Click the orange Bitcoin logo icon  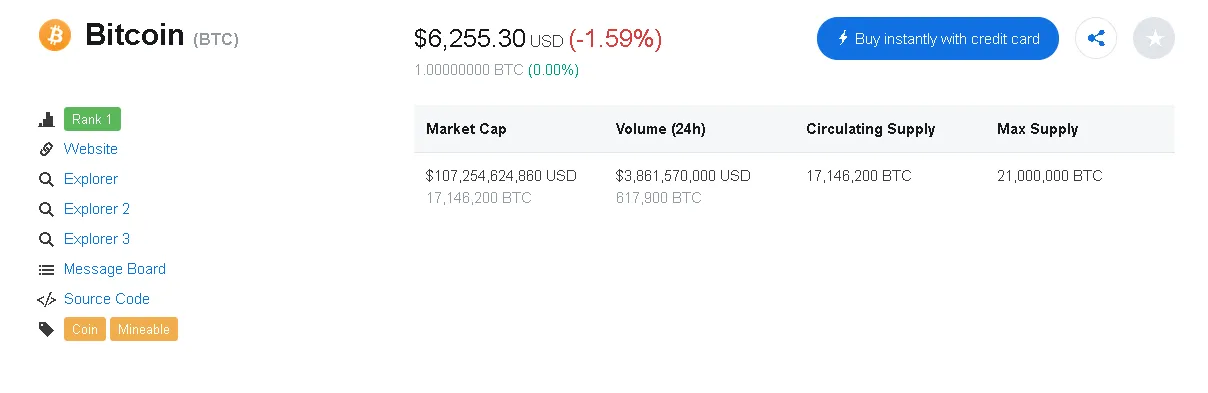55,35
